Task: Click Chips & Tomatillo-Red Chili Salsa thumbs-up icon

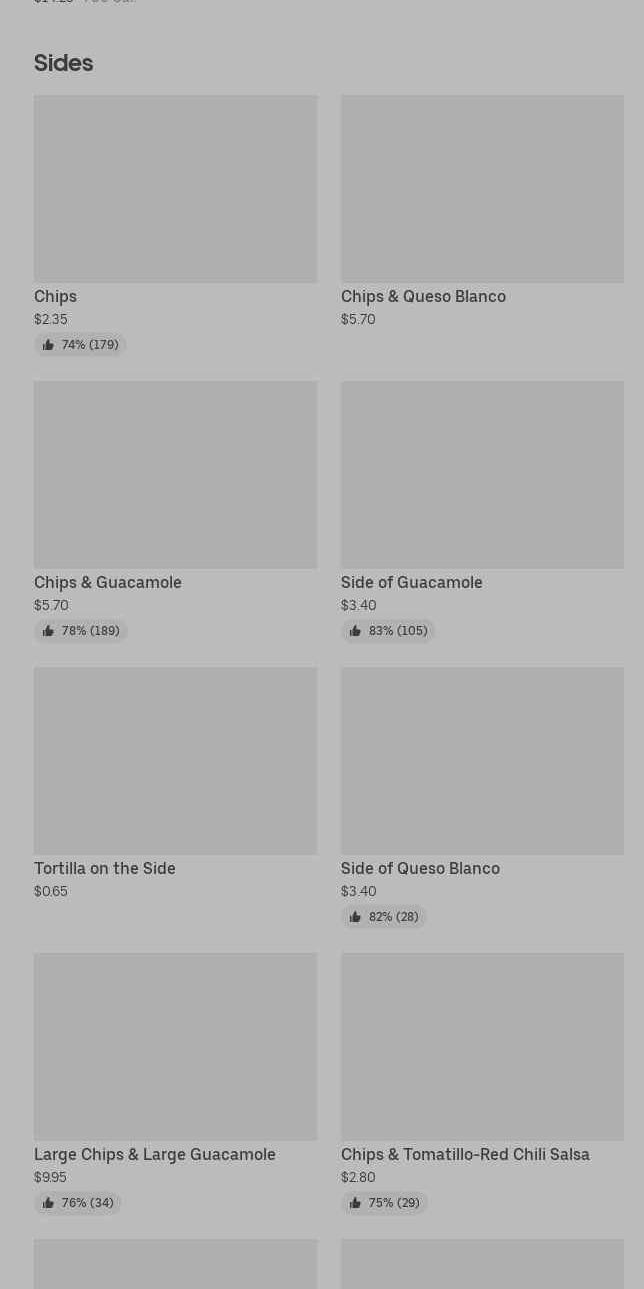Action: 355,1203
